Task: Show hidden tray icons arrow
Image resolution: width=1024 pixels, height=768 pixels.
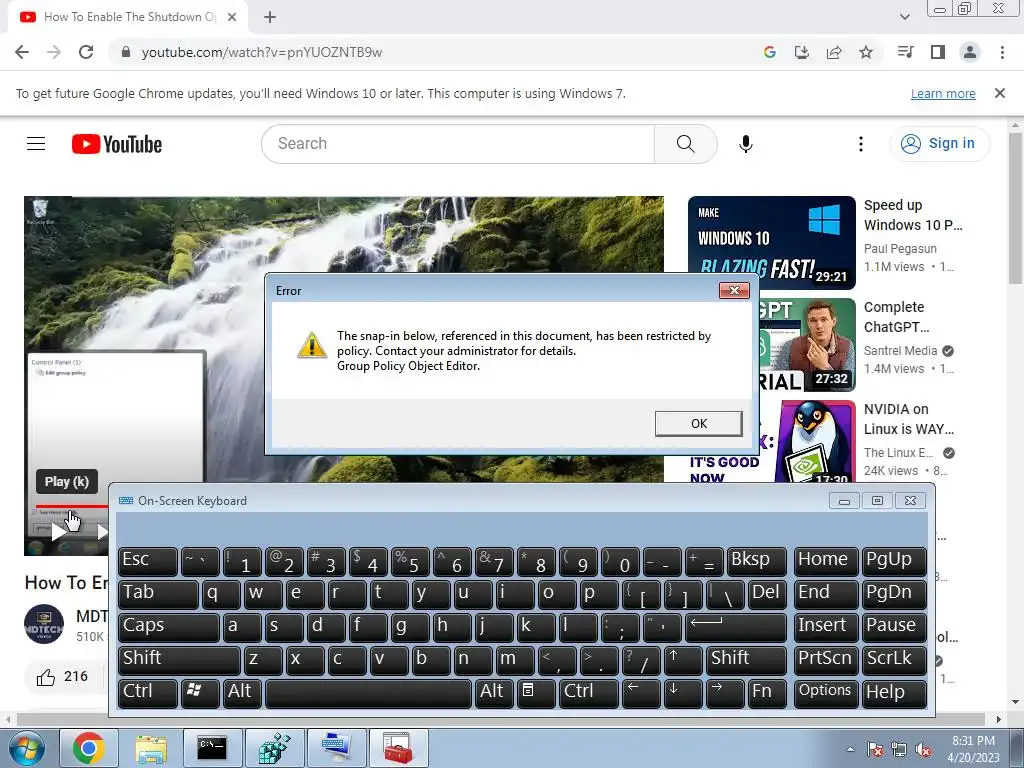Action: (x=850, y=749)
